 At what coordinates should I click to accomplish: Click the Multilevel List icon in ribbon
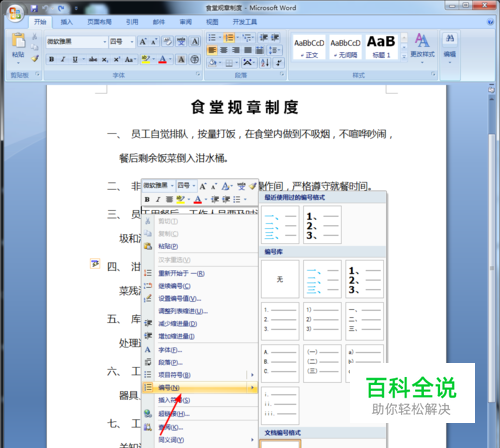coord(247,37)
